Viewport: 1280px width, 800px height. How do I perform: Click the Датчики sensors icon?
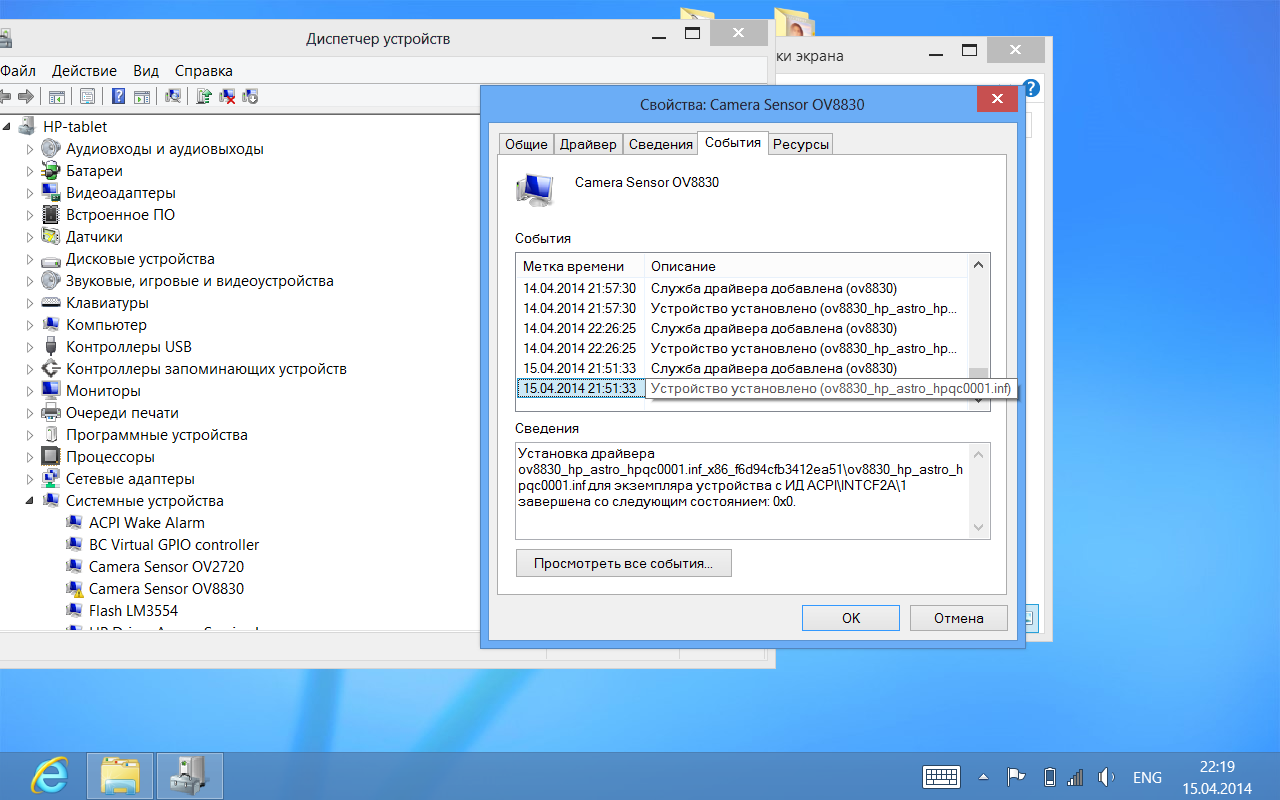coord(51,237)
